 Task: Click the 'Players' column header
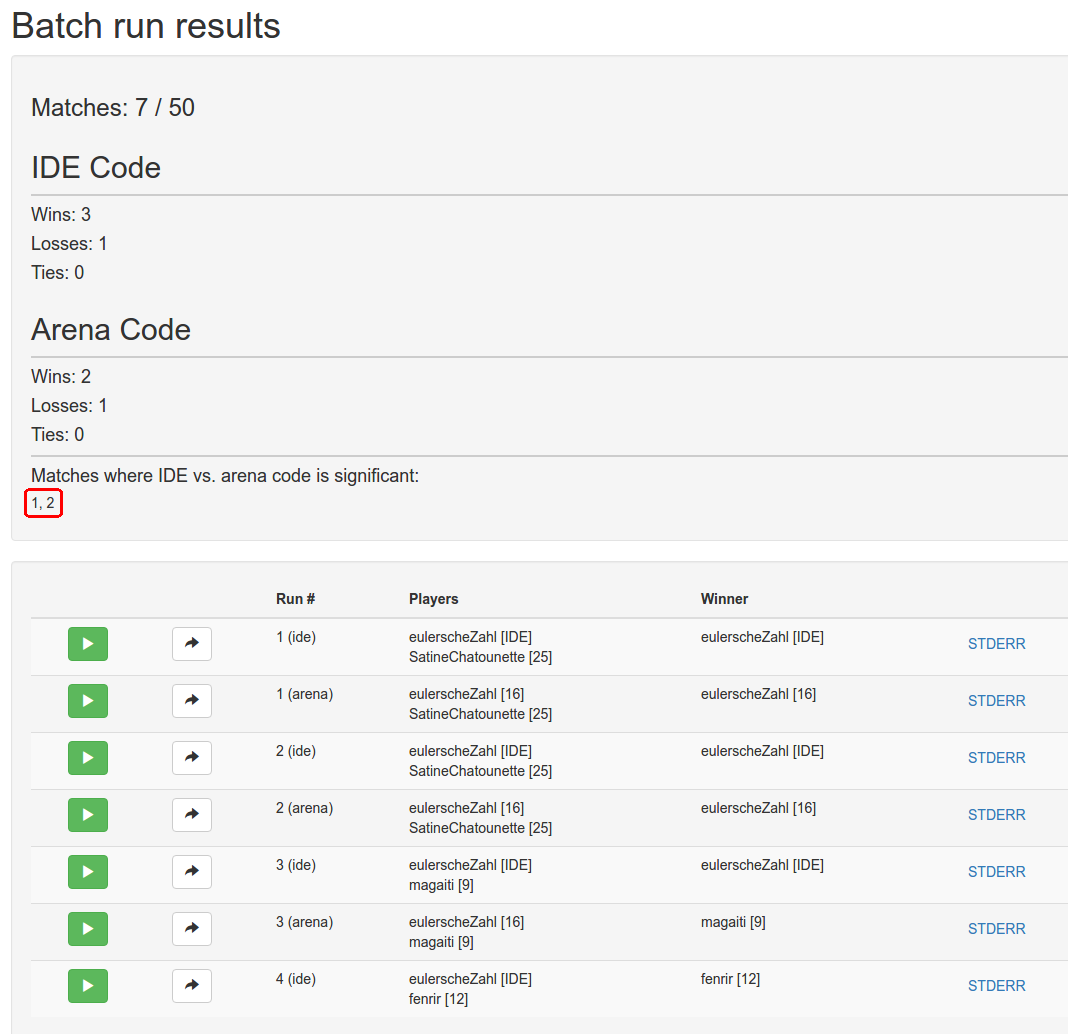(x=433, y=599)
